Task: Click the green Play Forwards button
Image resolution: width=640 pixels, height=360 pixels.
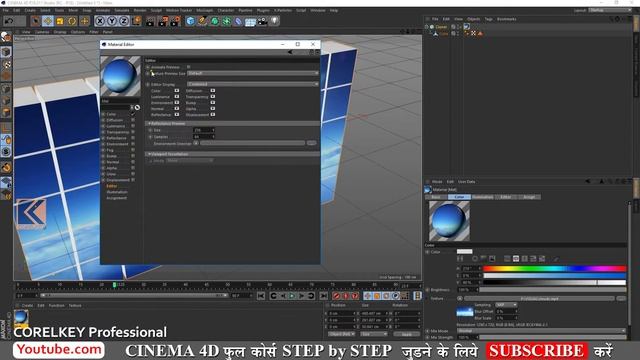Action: tap(292, 296)
